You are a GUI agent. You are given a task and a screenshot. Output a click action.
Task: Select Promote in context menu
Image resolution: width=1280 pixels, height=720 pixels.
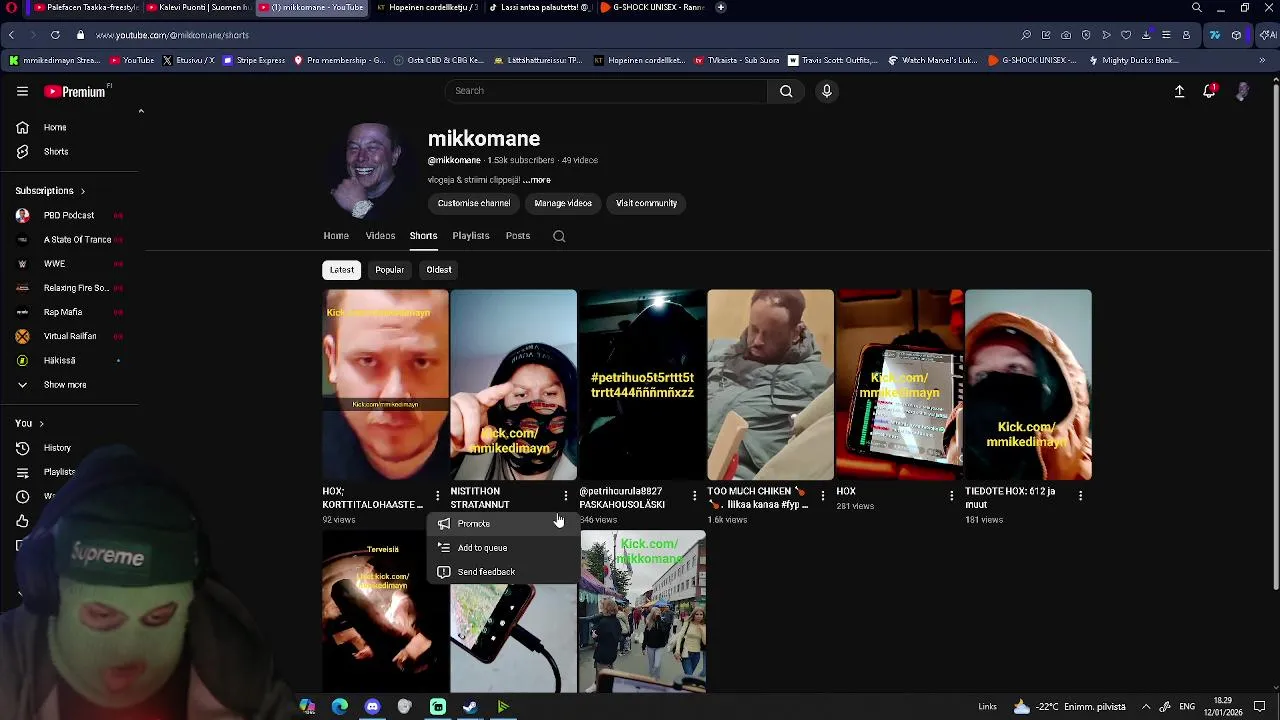(x=503, y=524)
